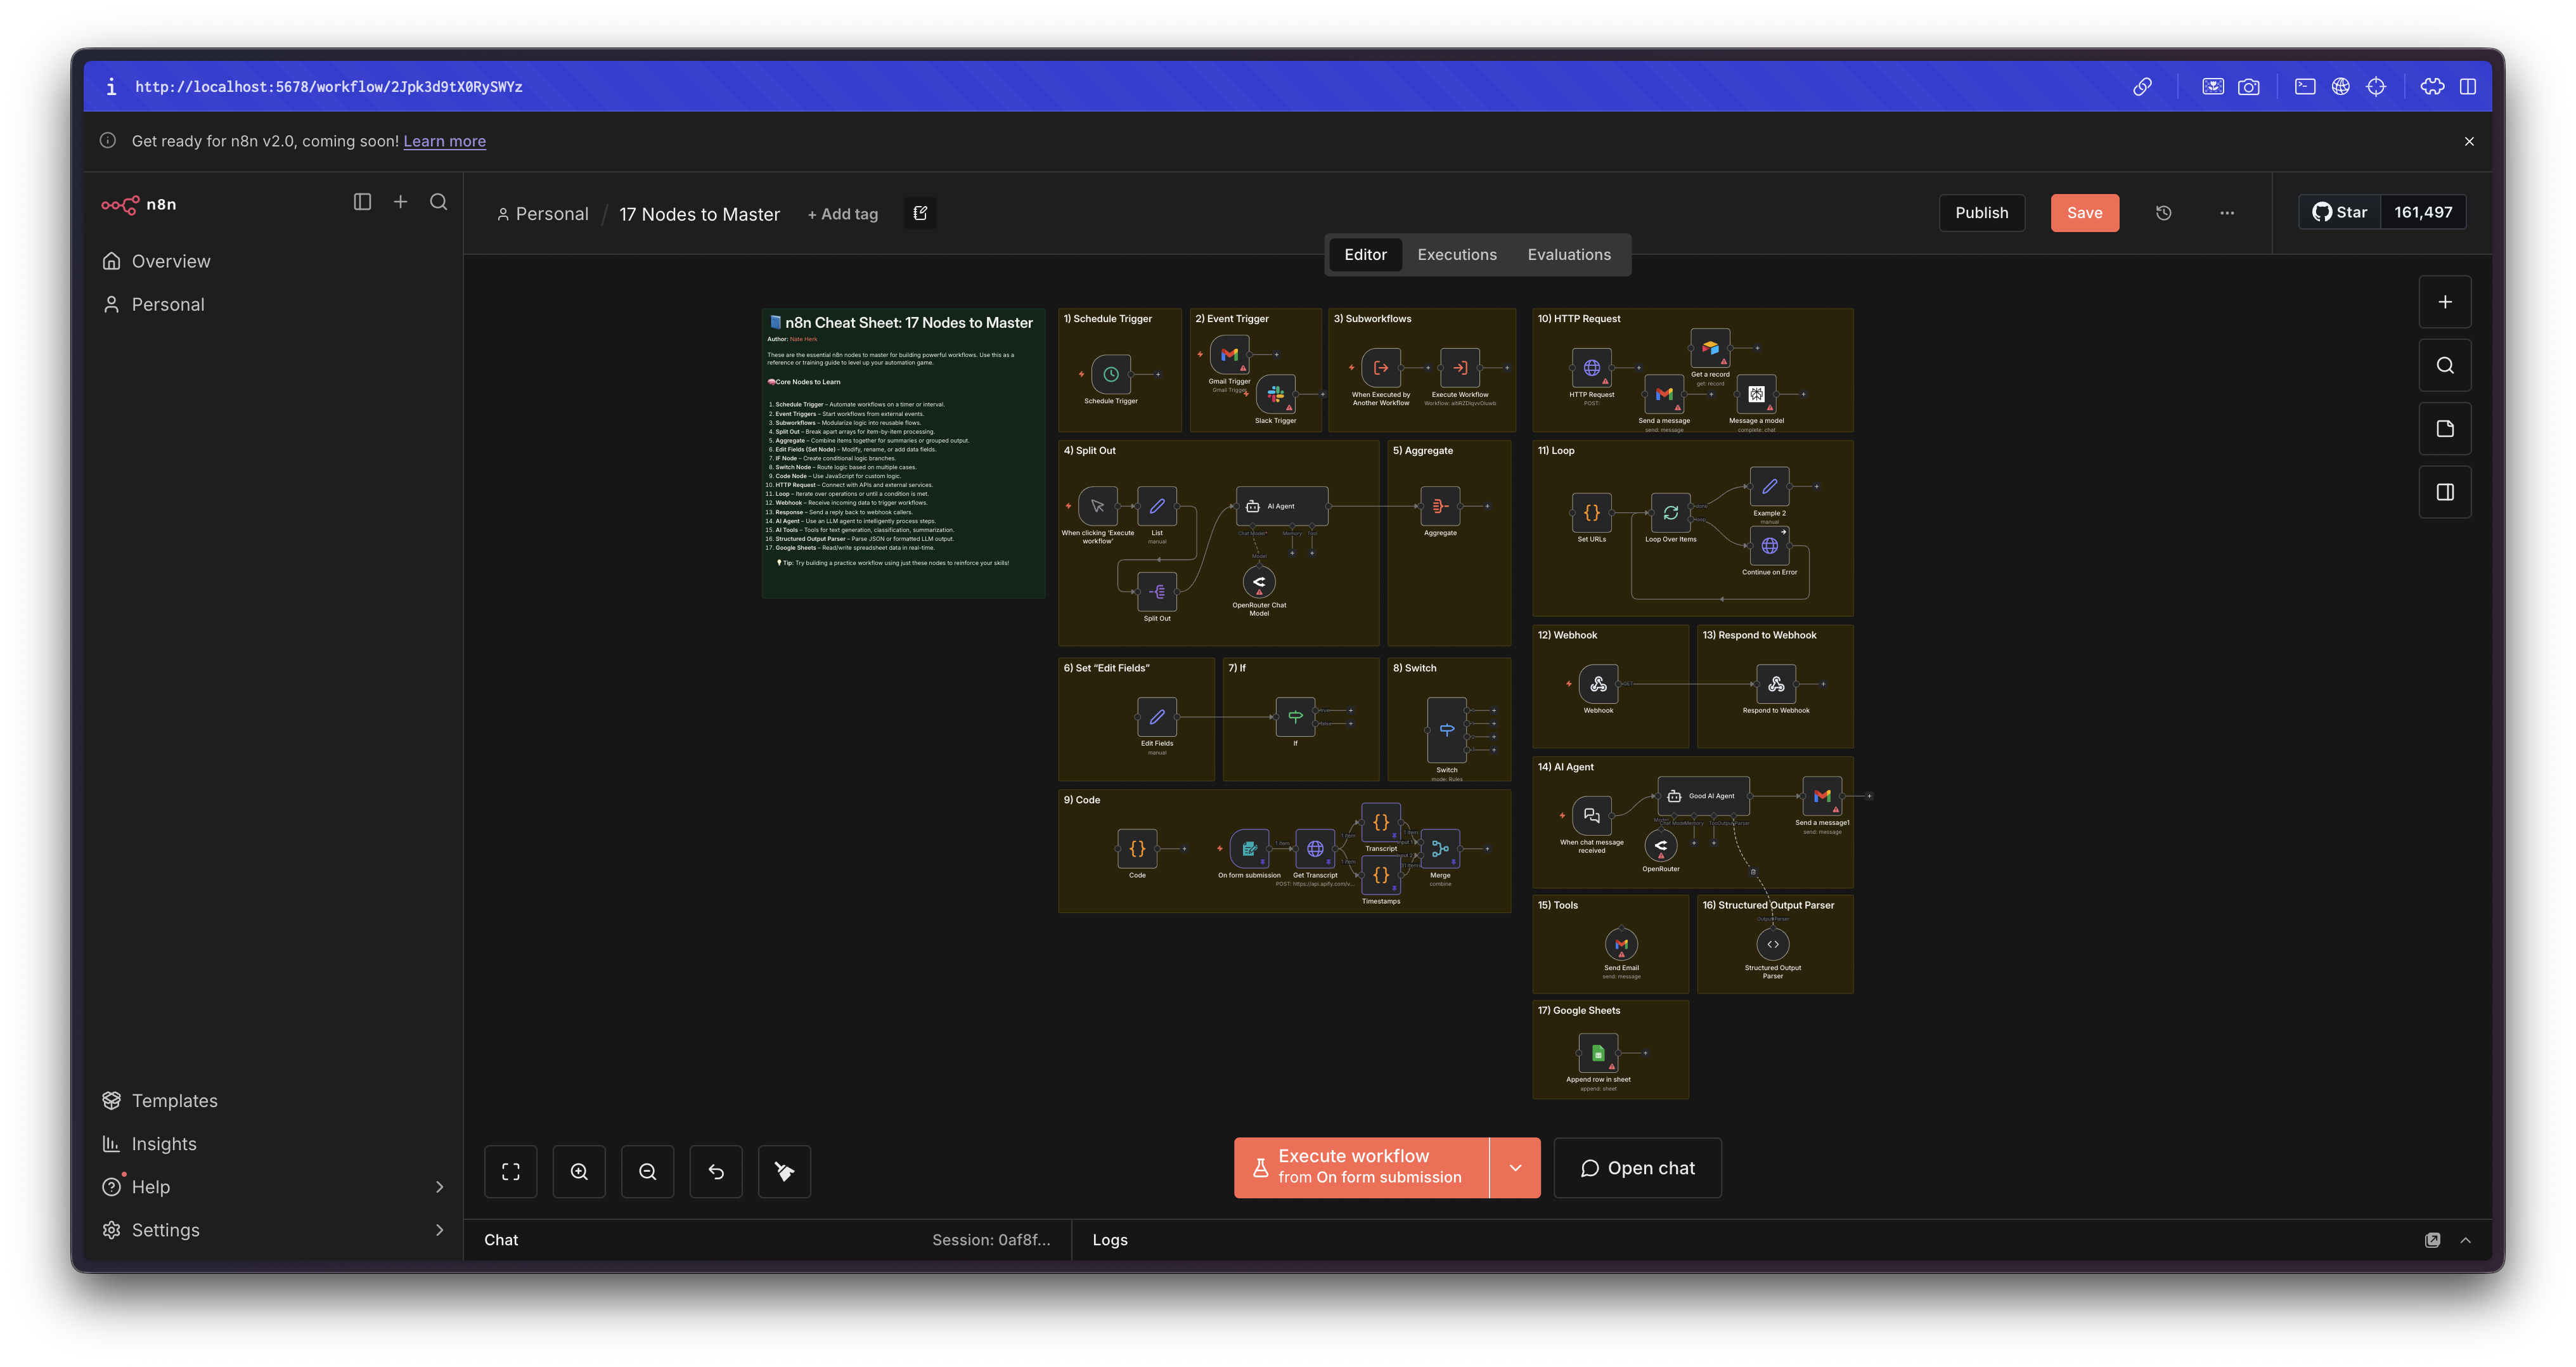Click the Zoom in canvas button

(x=579, y=1171)
